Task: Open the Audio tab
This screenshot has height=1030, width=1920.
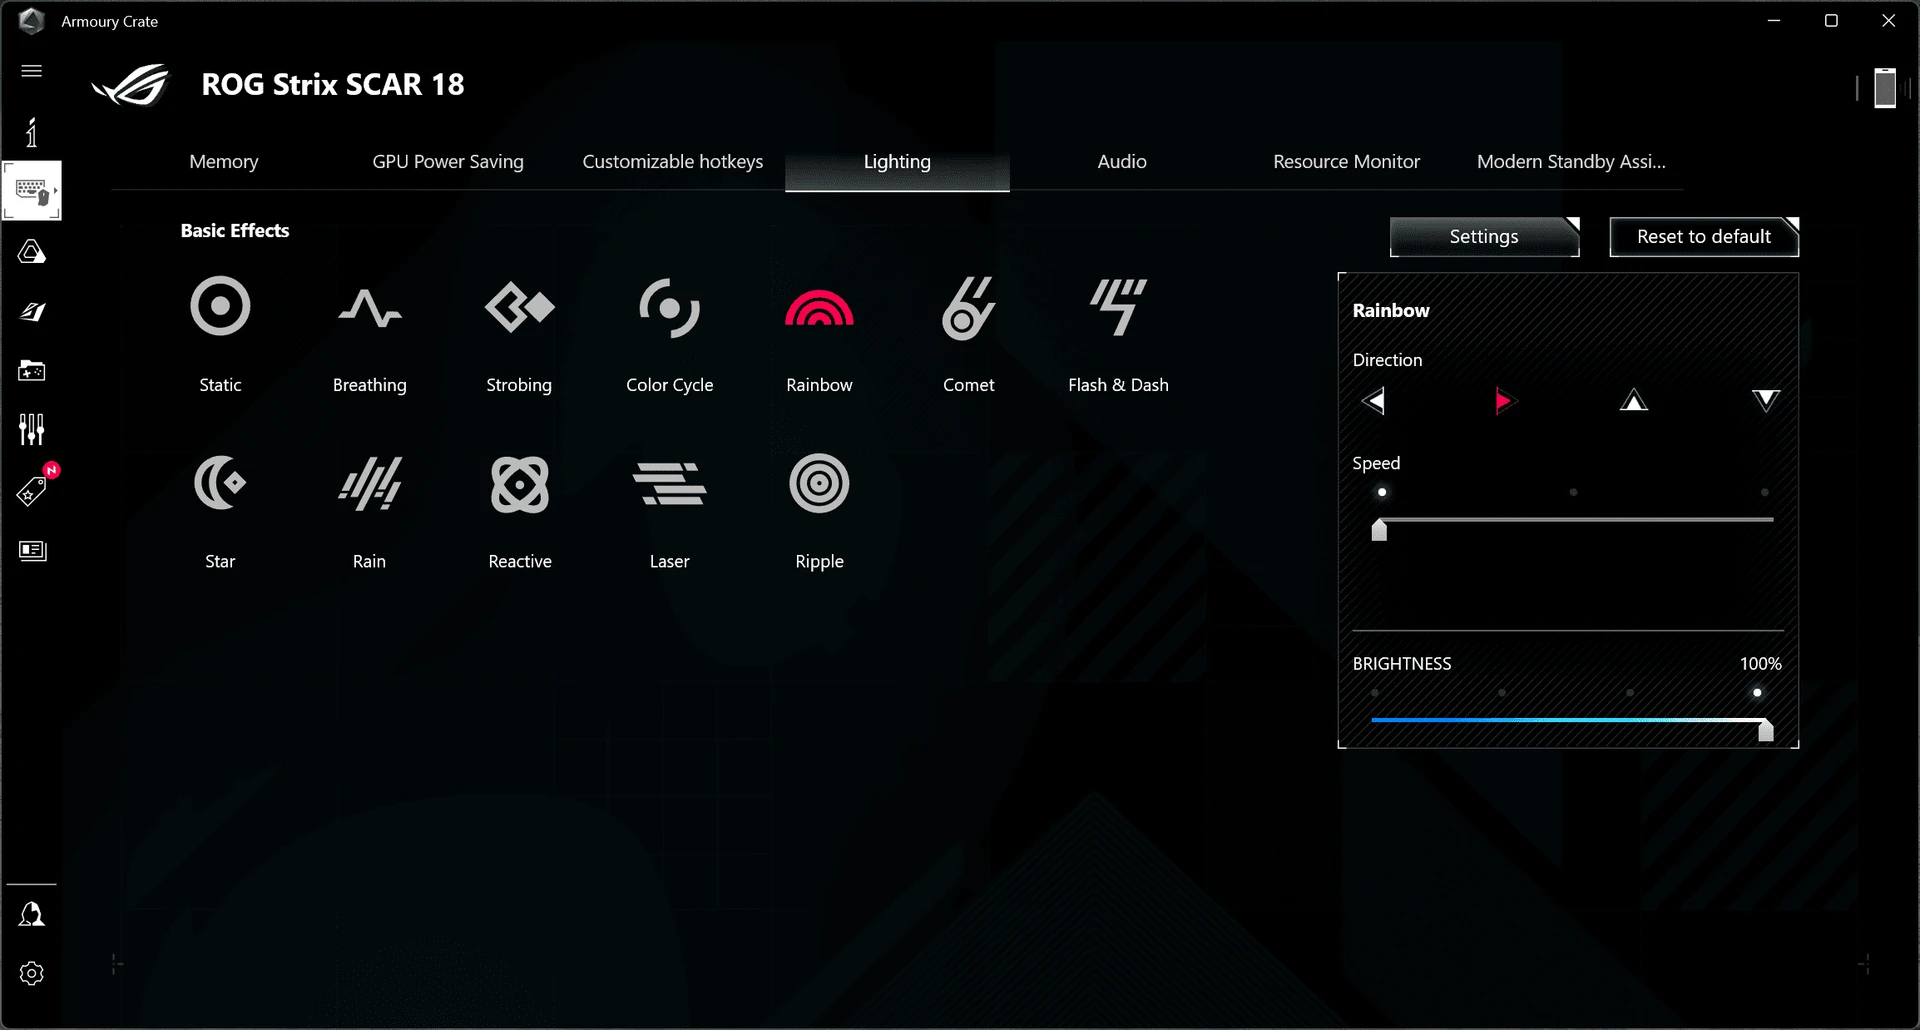Action: pyautogui.click(x=1122, y=162)
